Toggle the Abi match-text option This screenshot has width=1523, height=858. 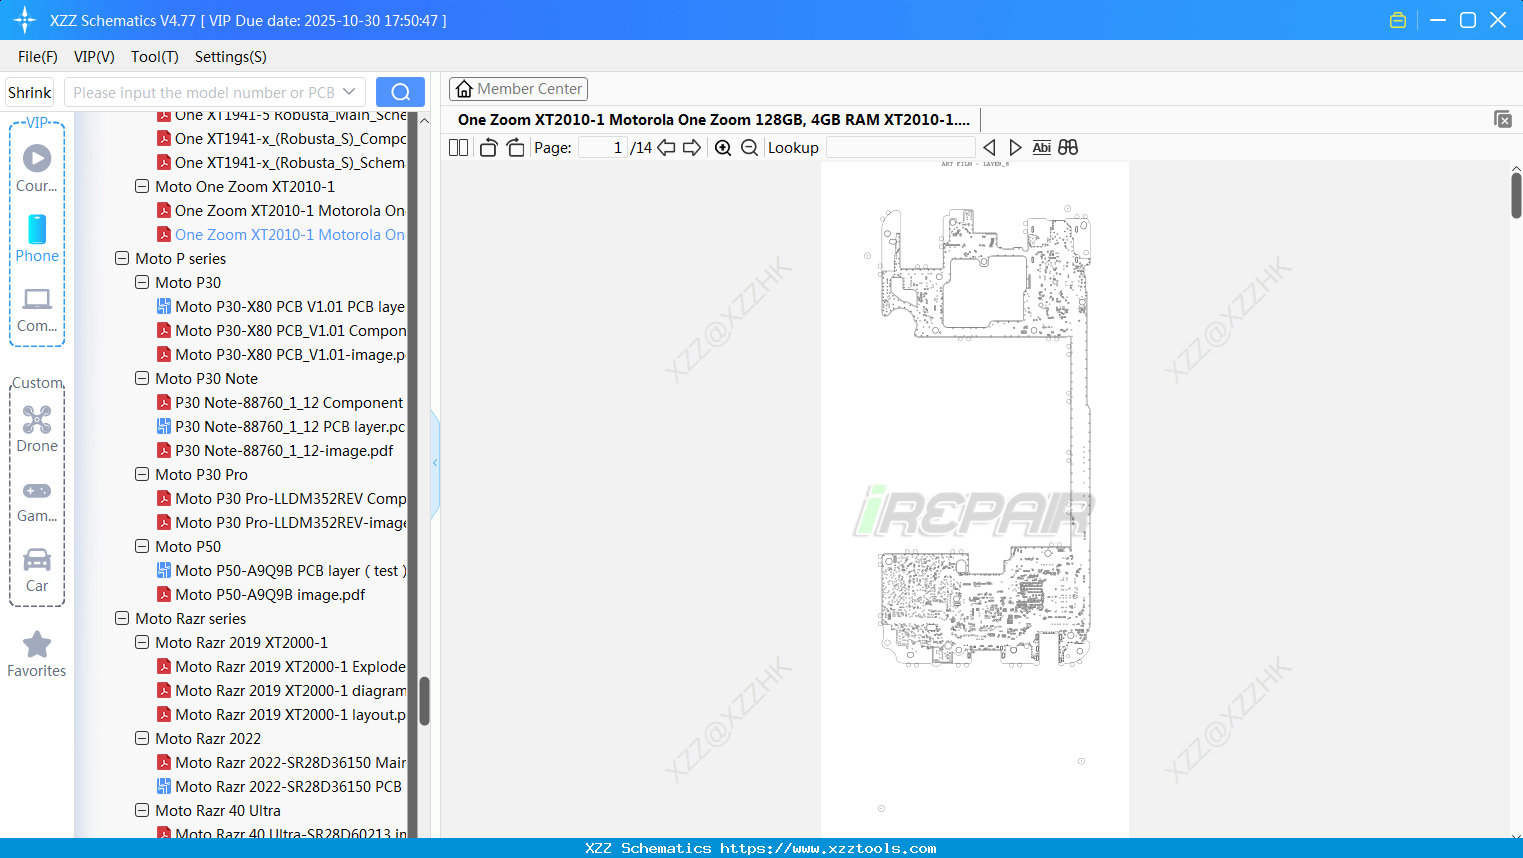click(1041, 148)
